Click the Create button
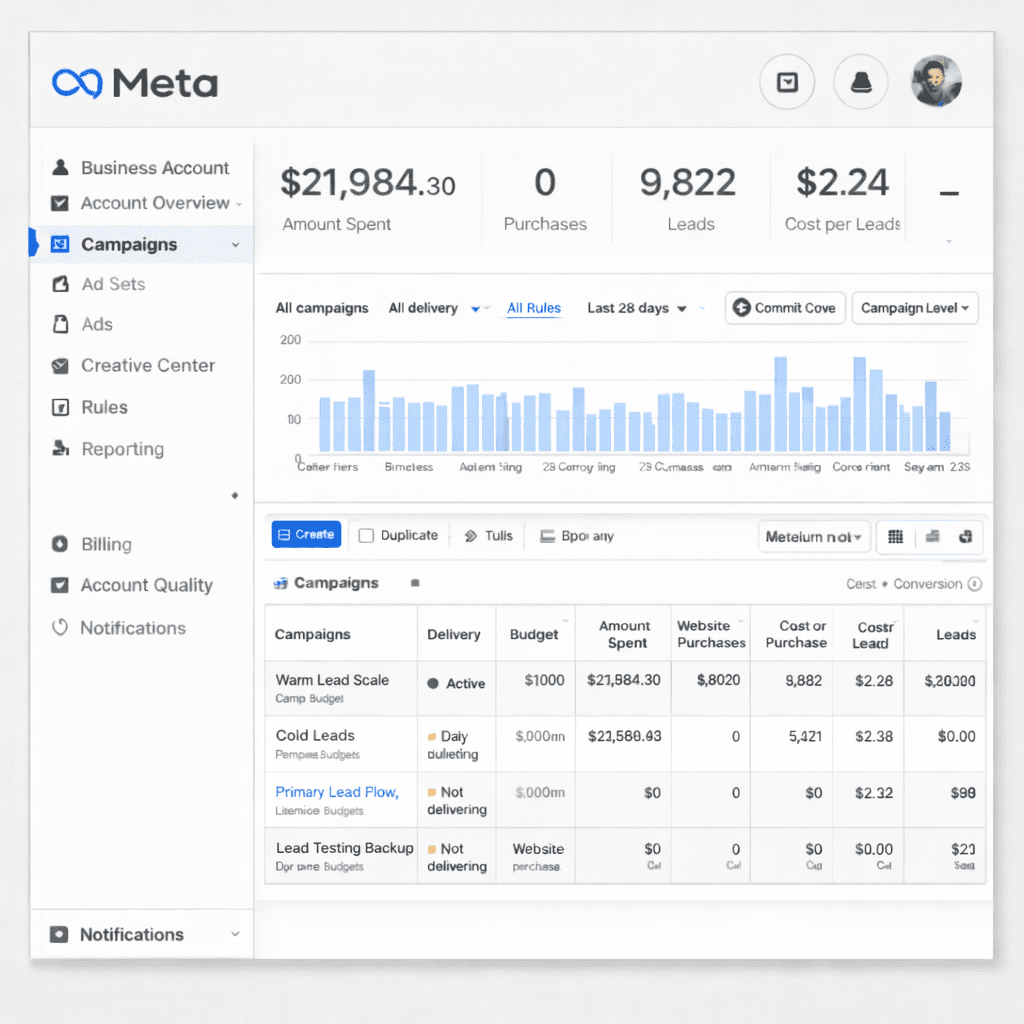The width and height of the screenshot is (1024, 1024). 306,534
